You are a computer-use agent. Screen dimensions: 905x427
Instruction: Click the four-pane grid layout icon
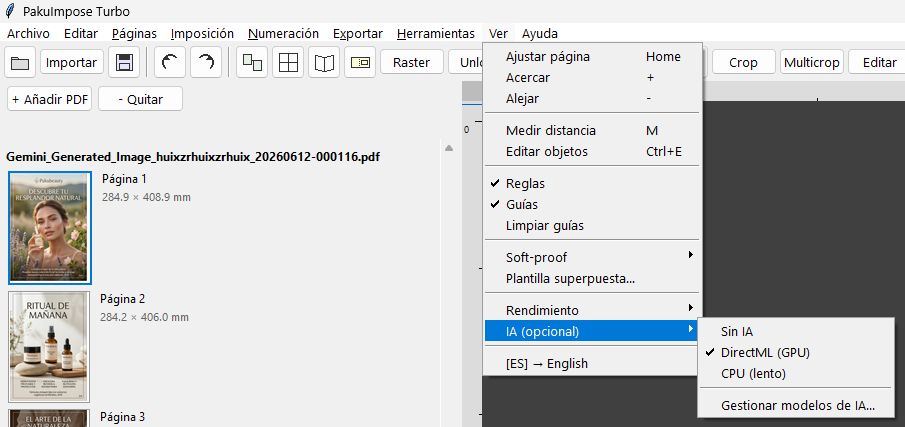coord(288,62)
